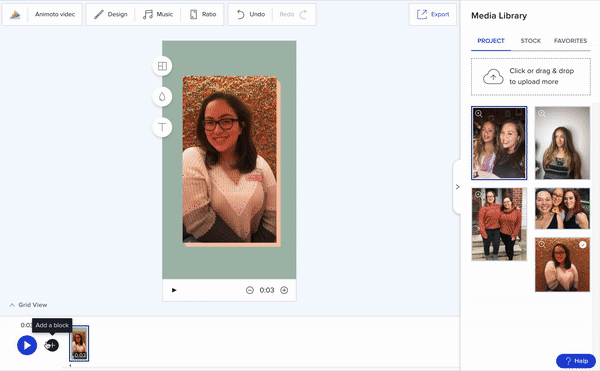Click the Redo button
The height and width of the screenshot is (371, 600).
point(293,15)
